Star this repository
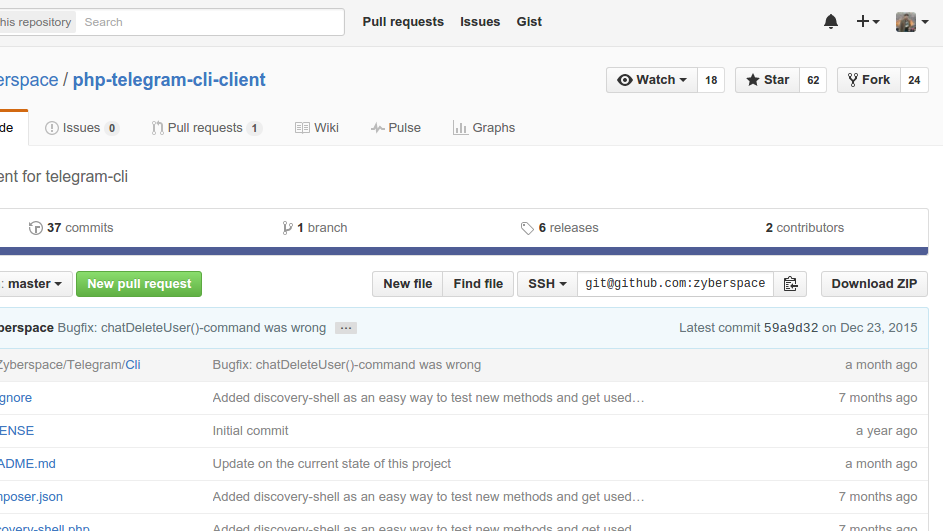The image size is (943, 531). click(x=767, y=80)
